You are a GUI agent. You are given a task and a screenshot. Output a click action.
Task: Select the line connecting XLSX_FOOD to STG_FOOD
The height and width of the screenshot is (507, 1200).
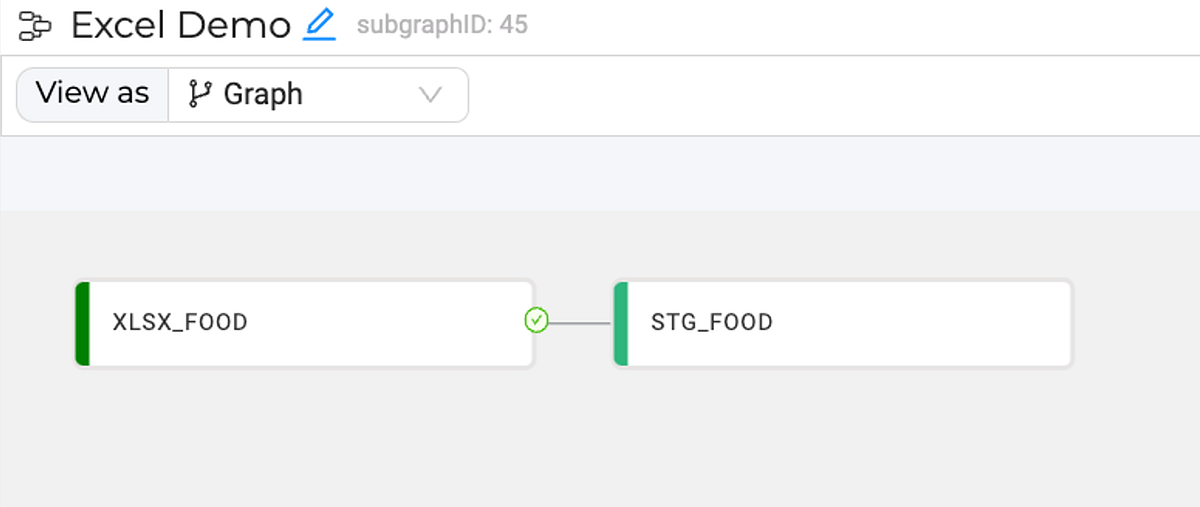pyautogui.click(x=580, y=323)
